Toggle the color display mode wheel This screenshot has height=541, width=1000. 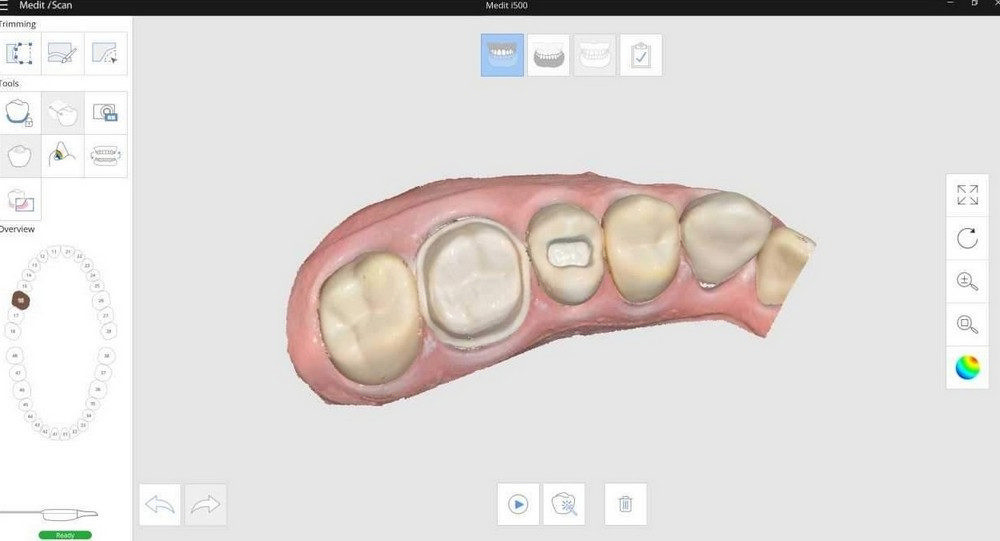[967, 367]
